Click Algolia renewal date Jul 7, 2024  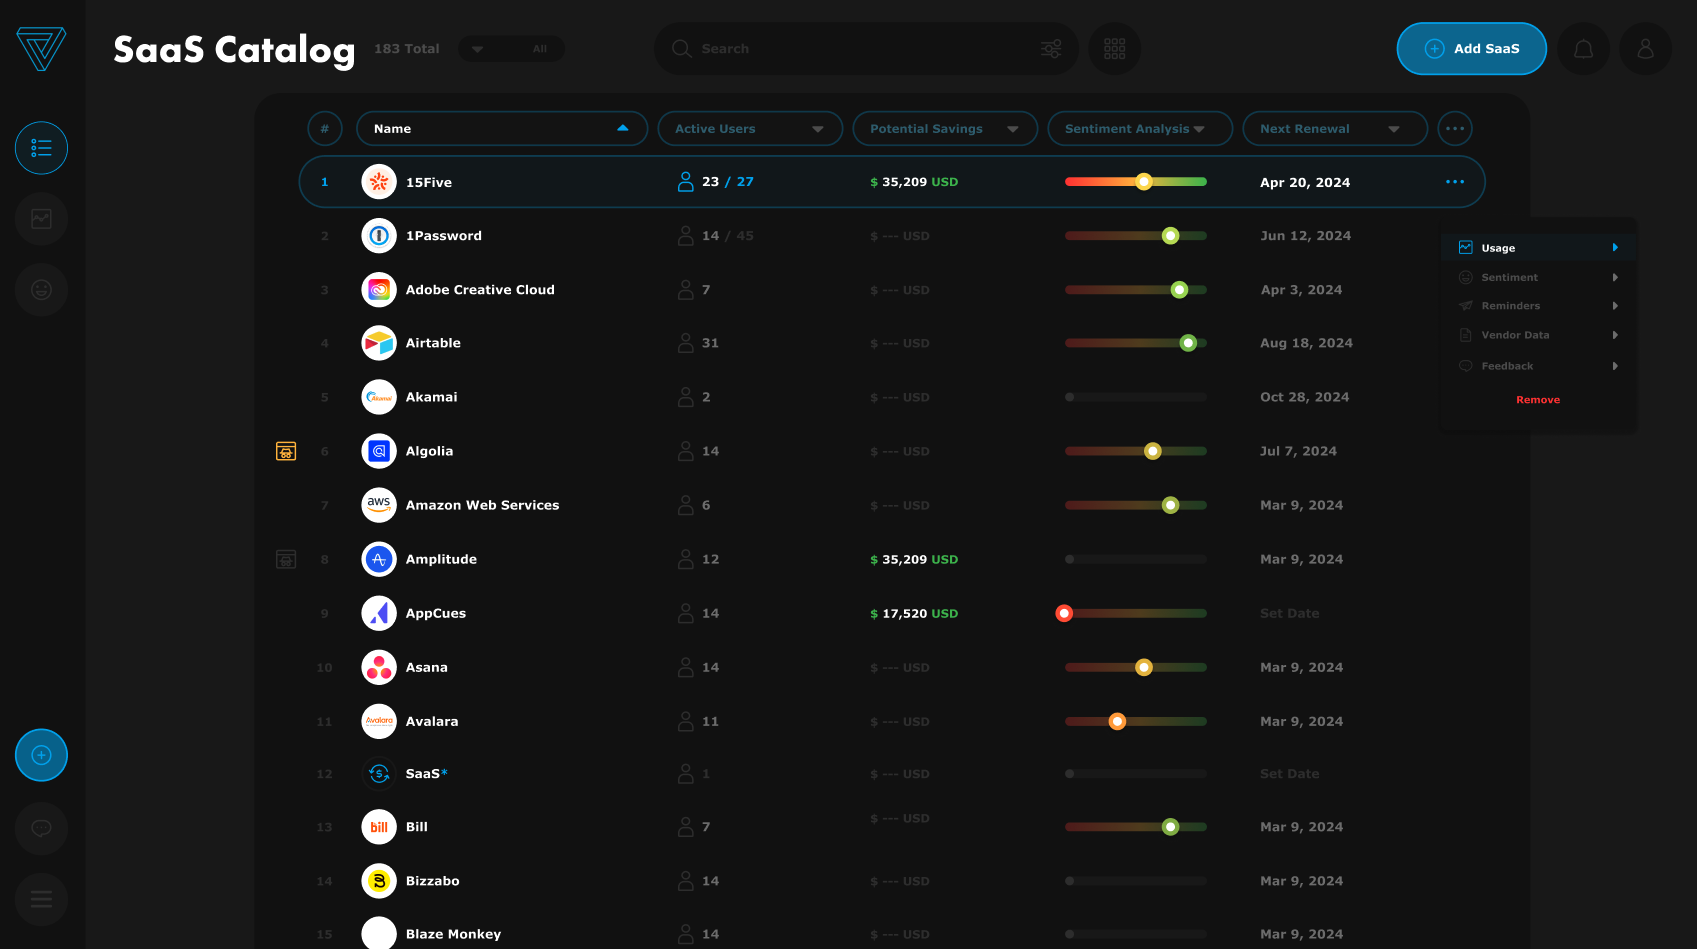[1298, 451]
